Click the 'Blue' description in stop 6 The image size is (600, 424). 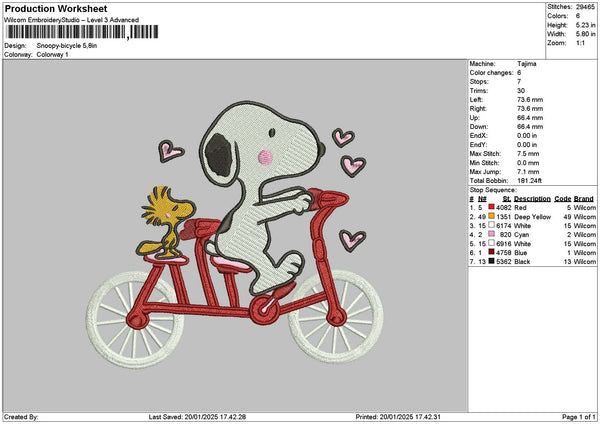pyautogui.click(x=521, y=253)
